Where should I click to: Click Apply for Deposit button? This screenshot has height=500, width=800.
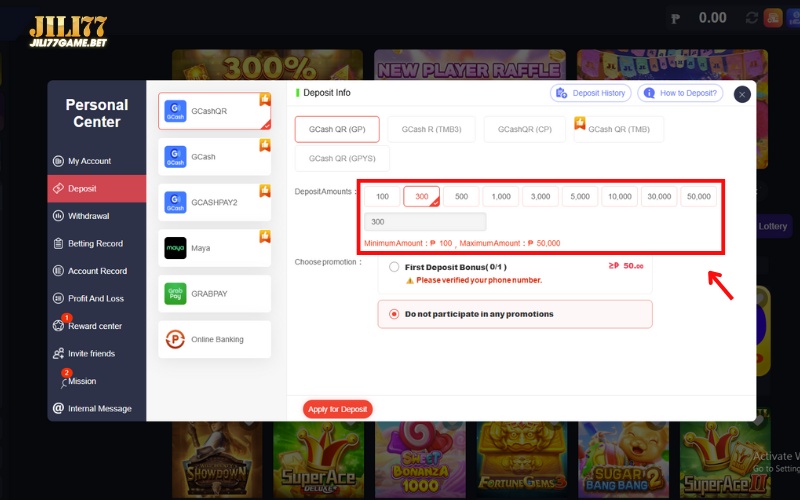(x=337, y=409)
